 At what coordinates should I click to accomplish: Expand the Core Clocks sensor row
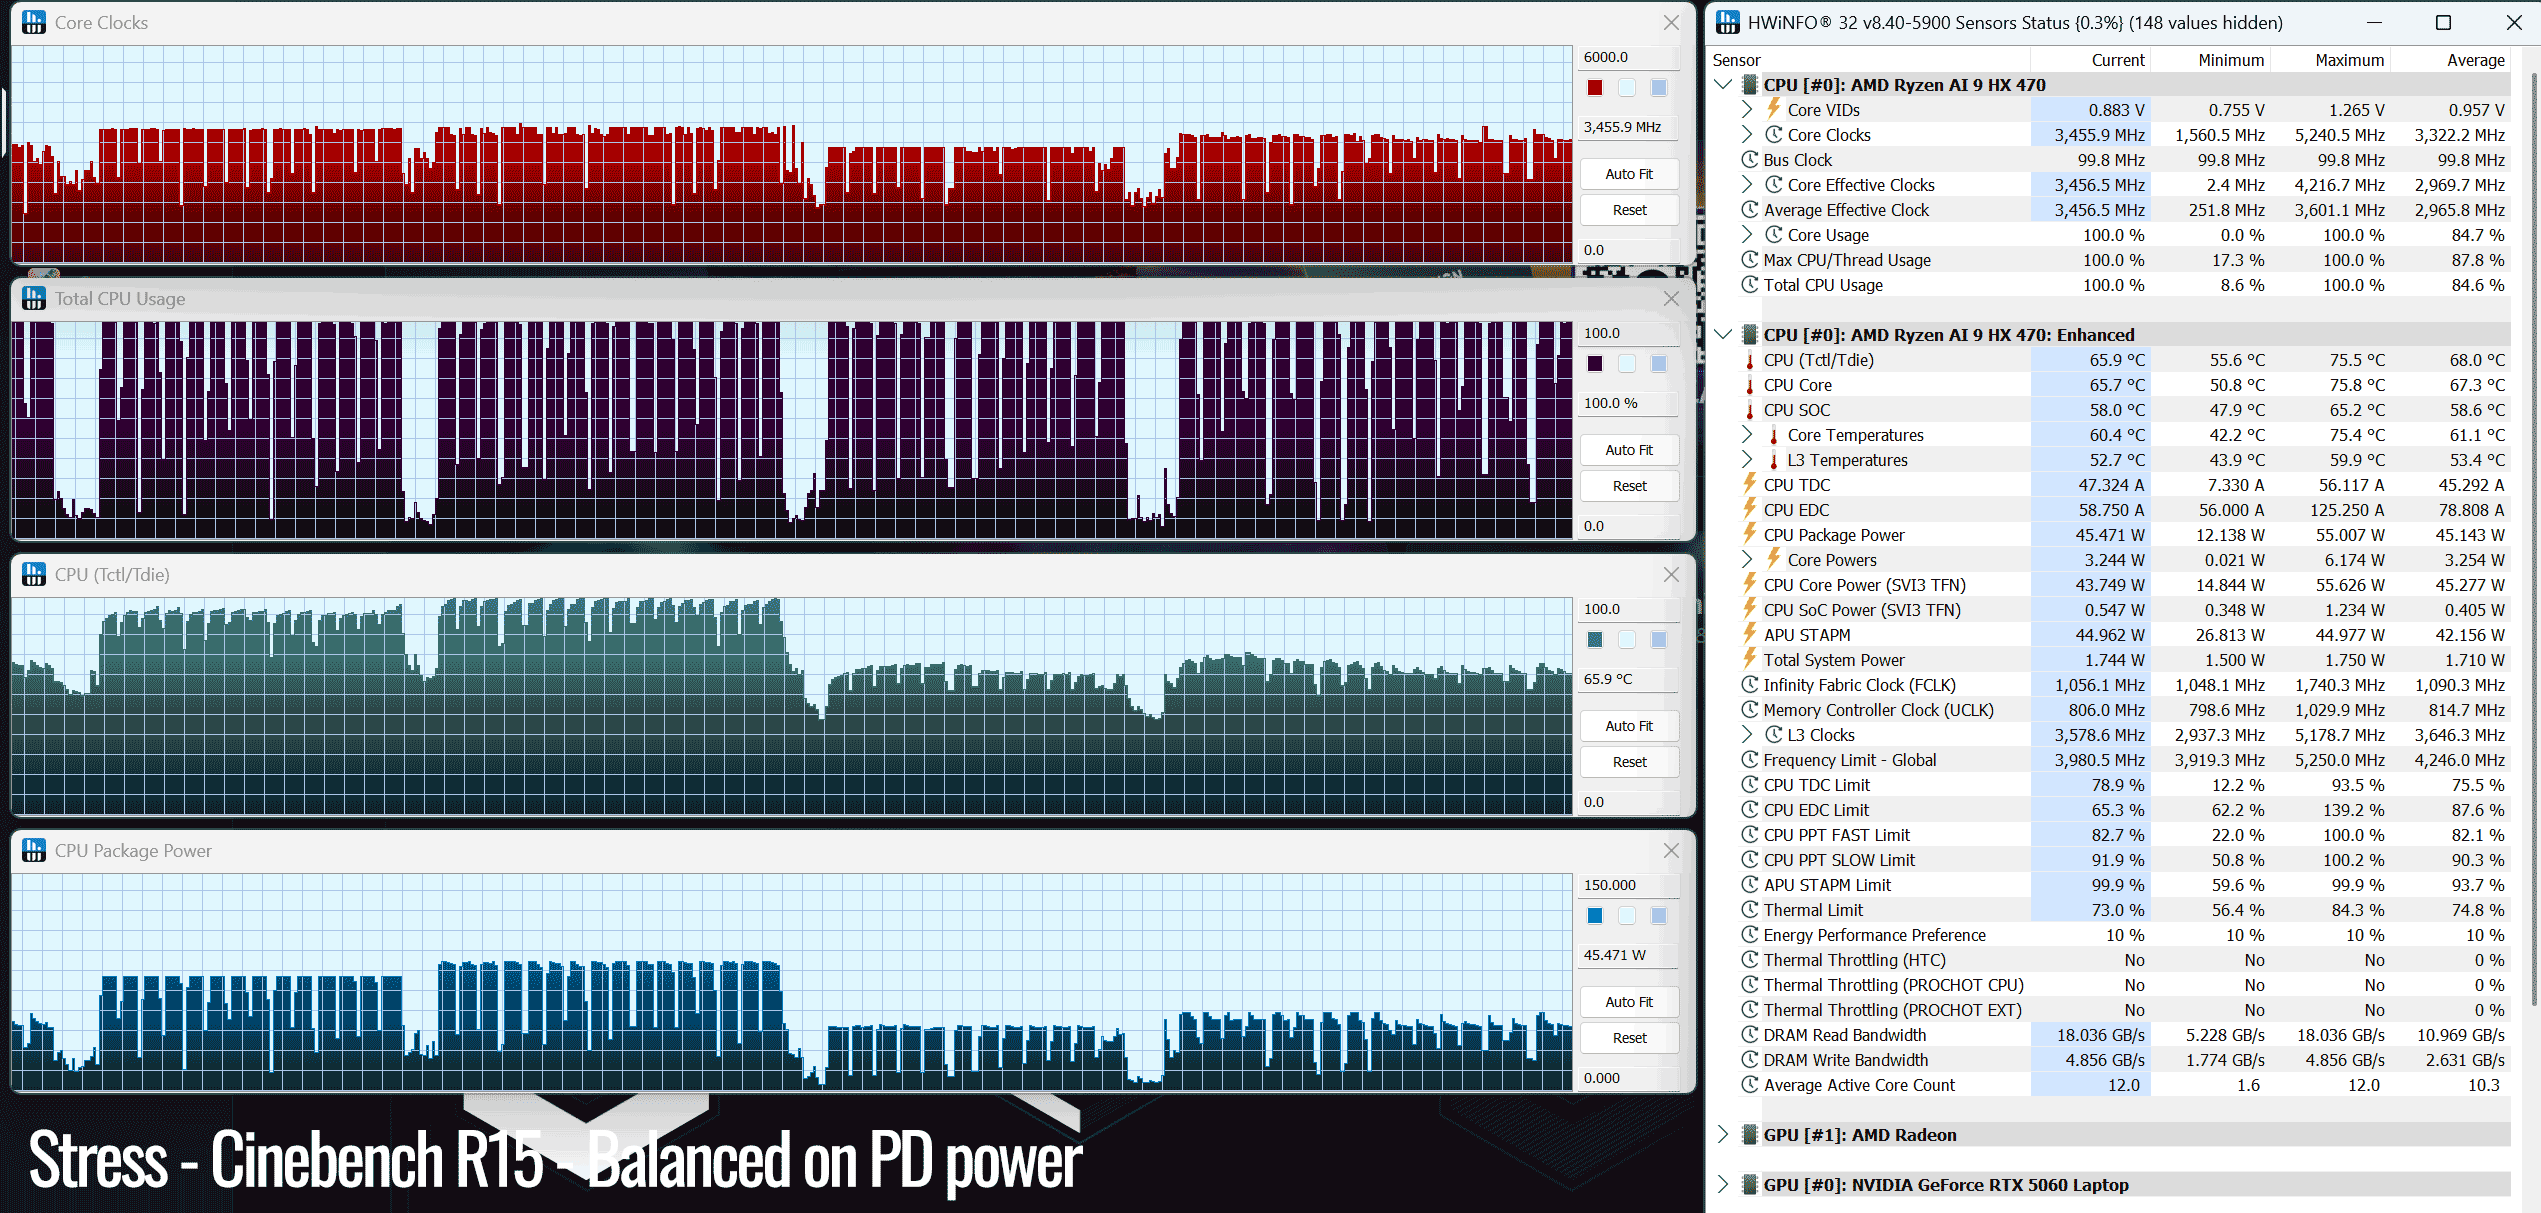(1747, 134)
